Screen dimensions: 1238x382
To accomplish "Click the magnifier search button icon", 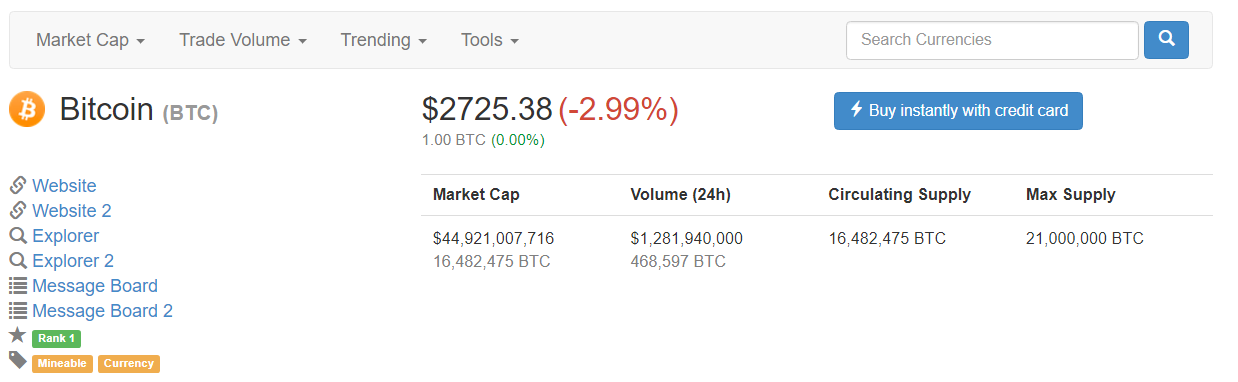I will [1166, 40].
